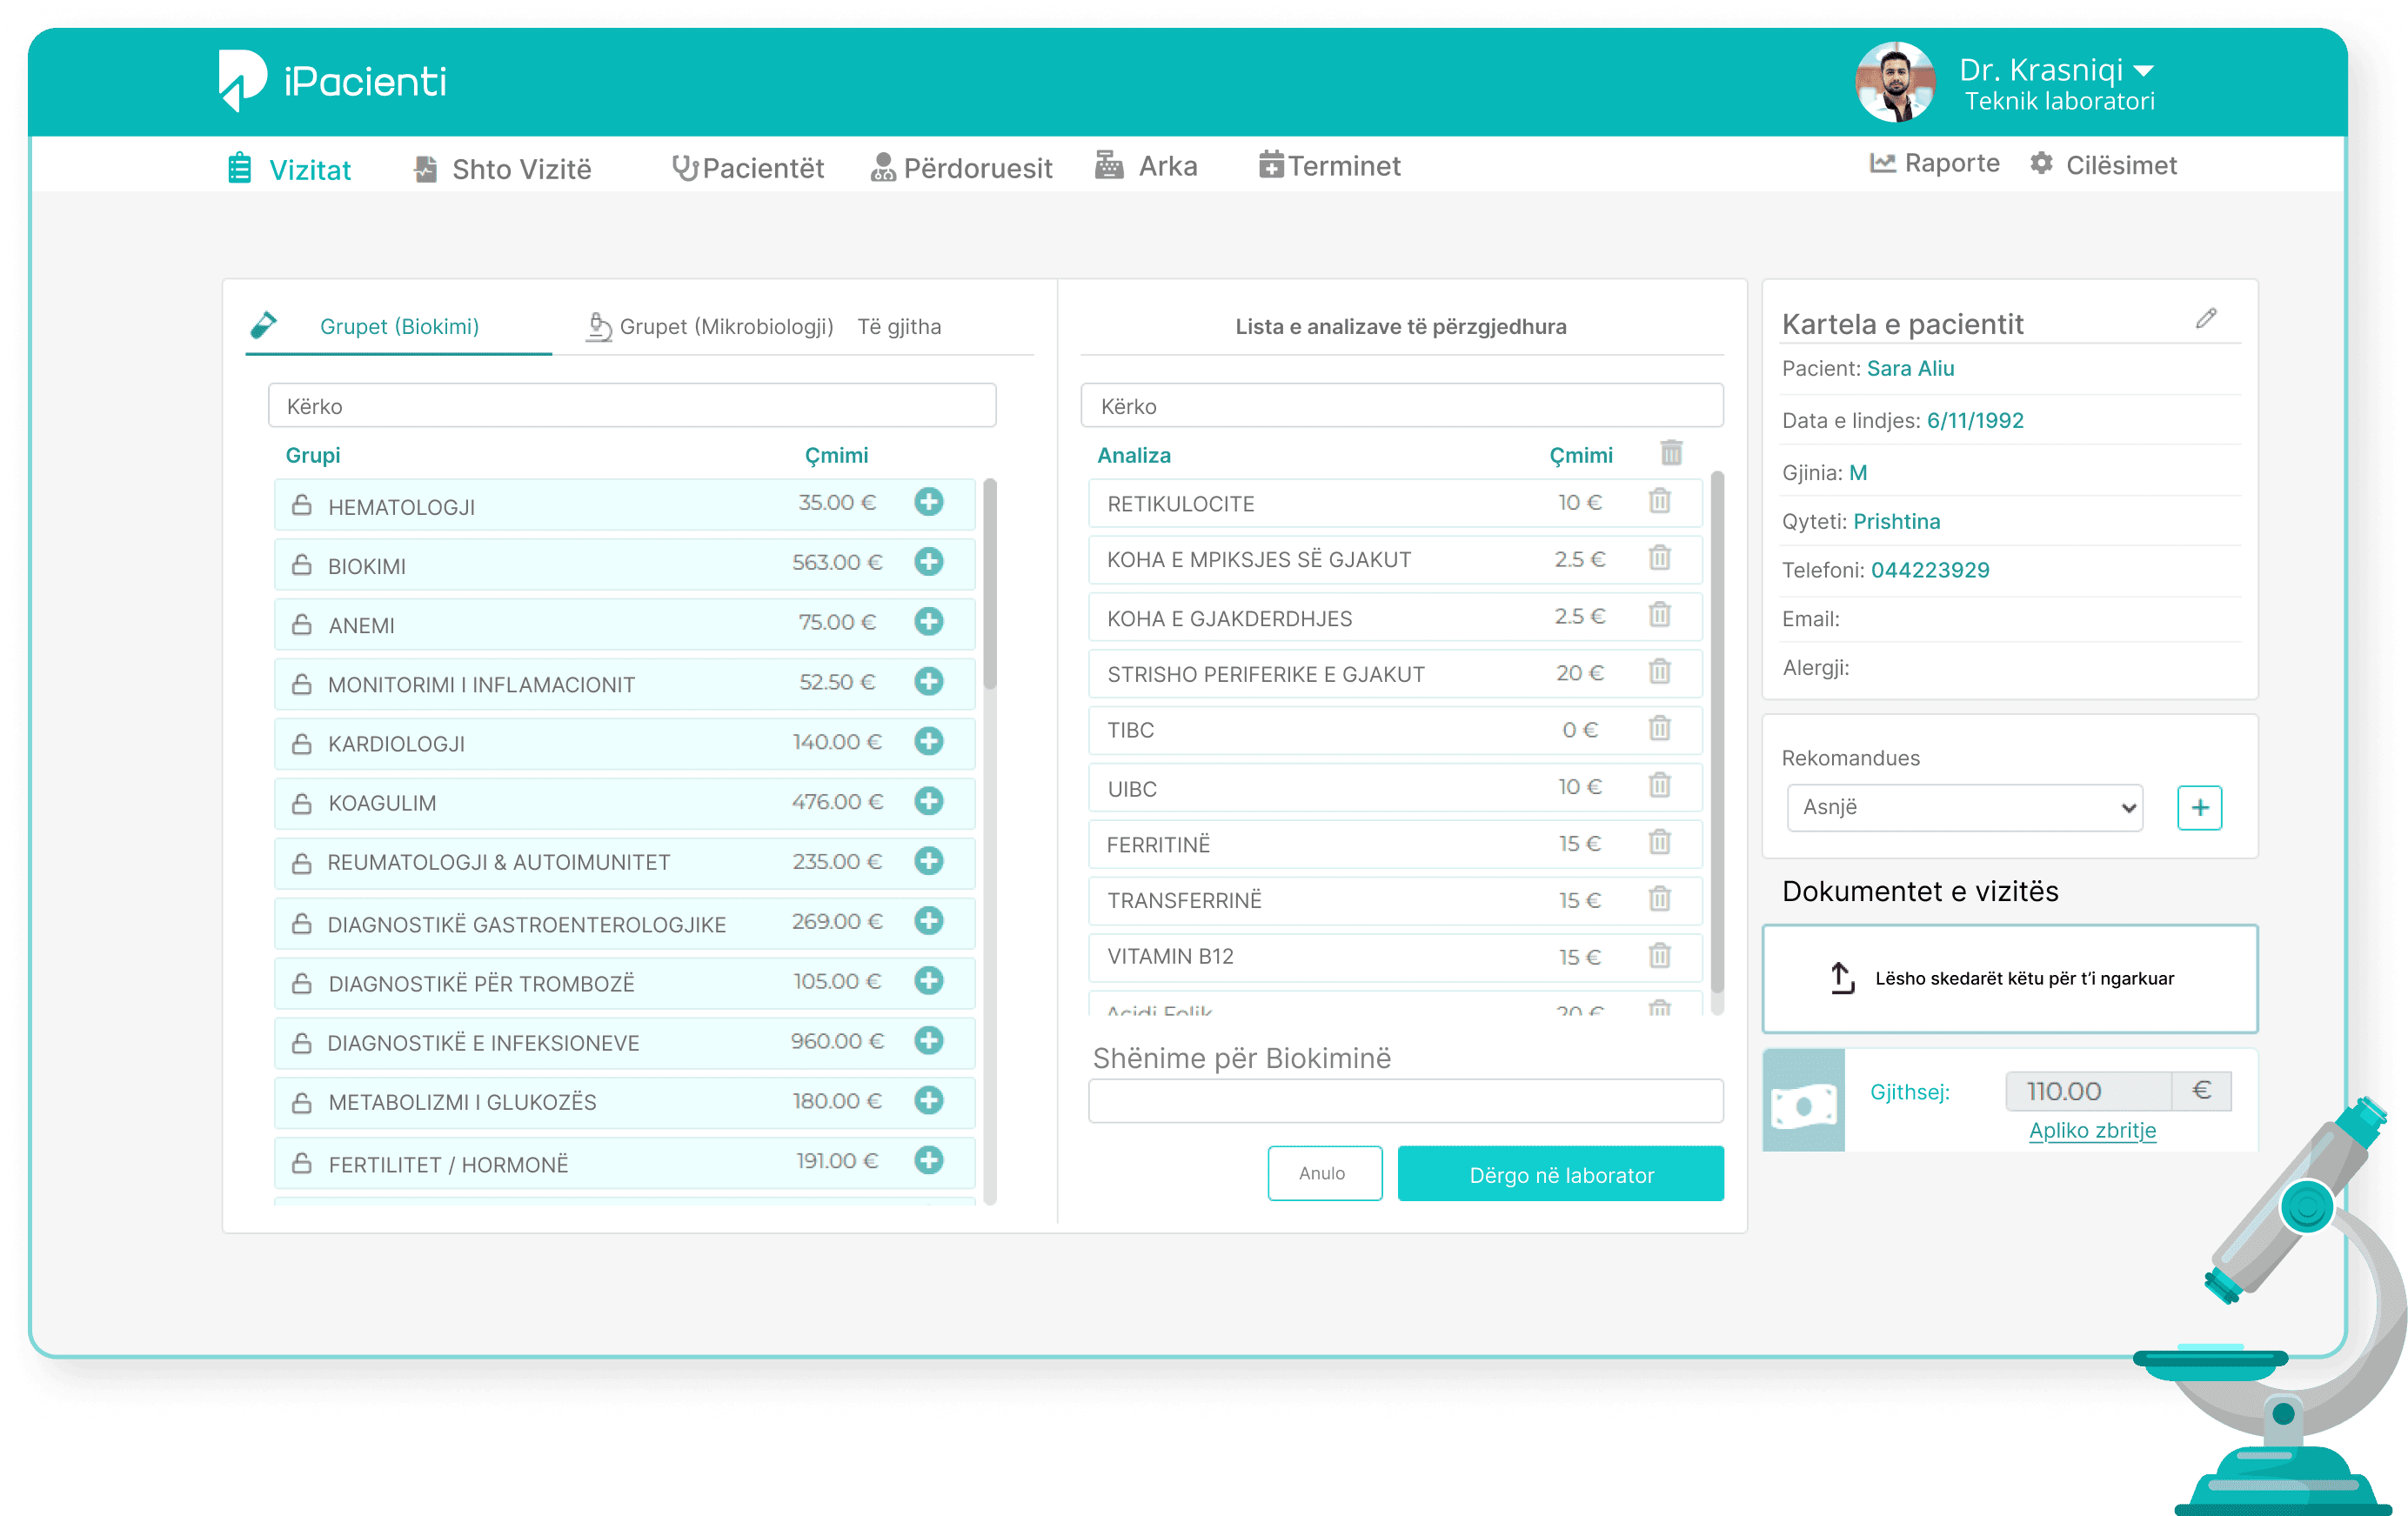Viewport: 2408px width, 1516px height.
Task: Edit patient card with pencil icon
Action: 2206,319
